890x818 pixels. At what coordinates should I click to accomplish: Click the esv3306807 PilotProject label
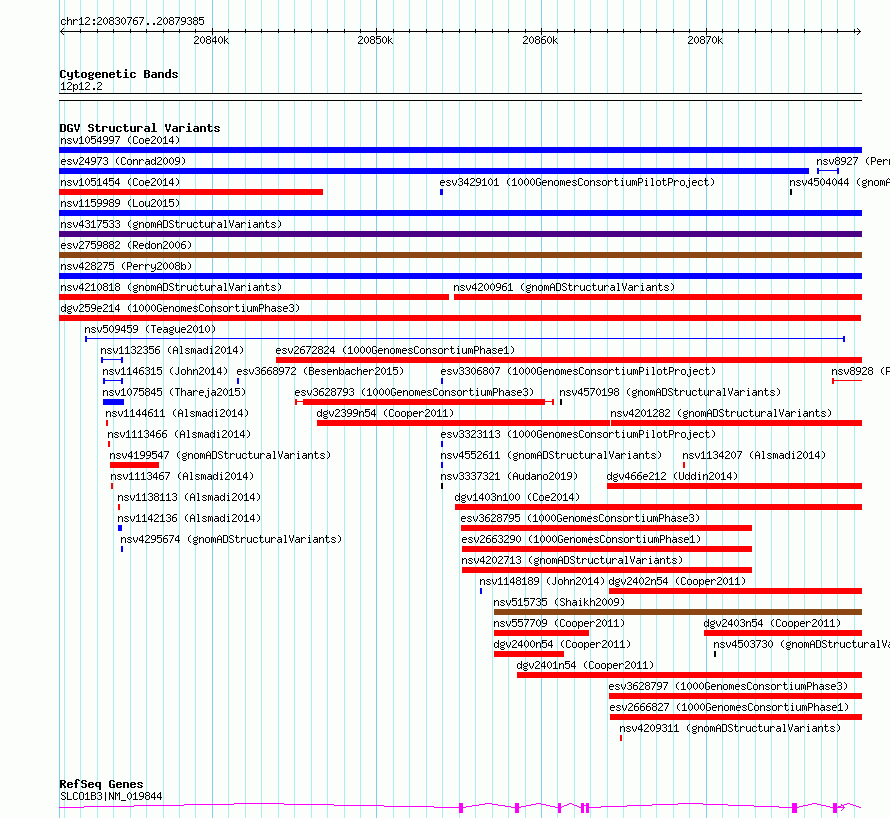click(x=578, y=371)
